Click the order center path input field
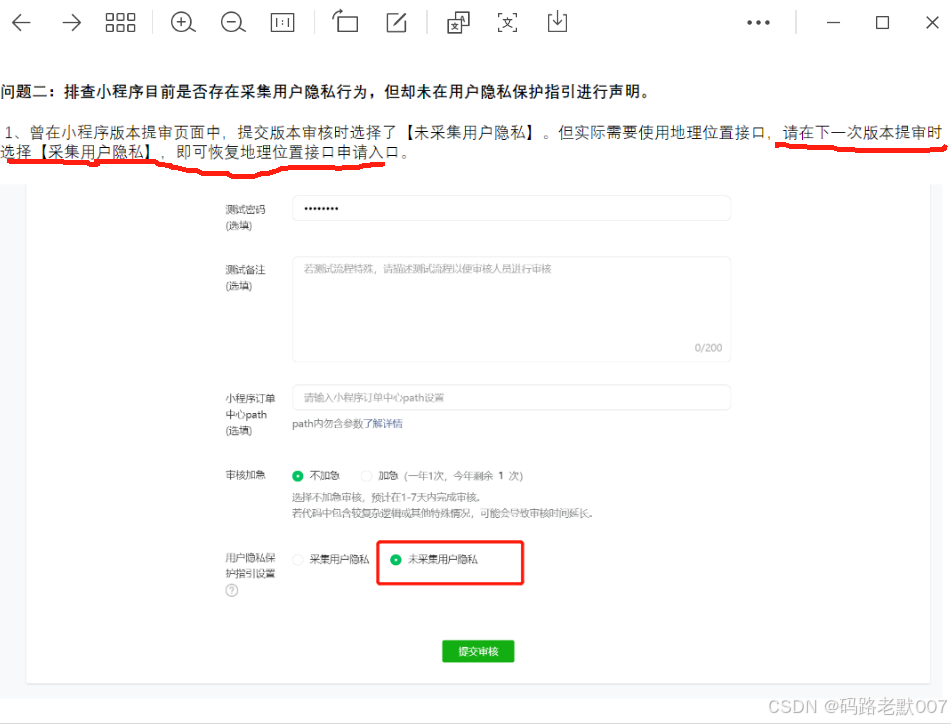The height and width of the screenshot is (724, 951). pyautogui.click(x=510, y=397)
